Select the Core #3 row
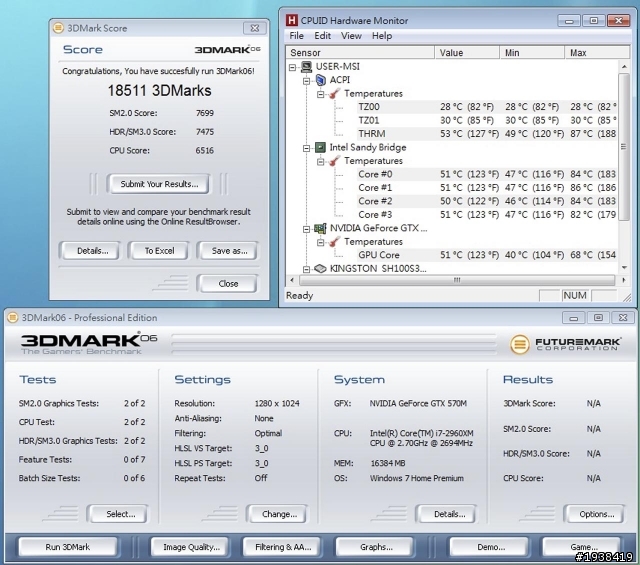The image size is (640, 565). click(486, 215)
